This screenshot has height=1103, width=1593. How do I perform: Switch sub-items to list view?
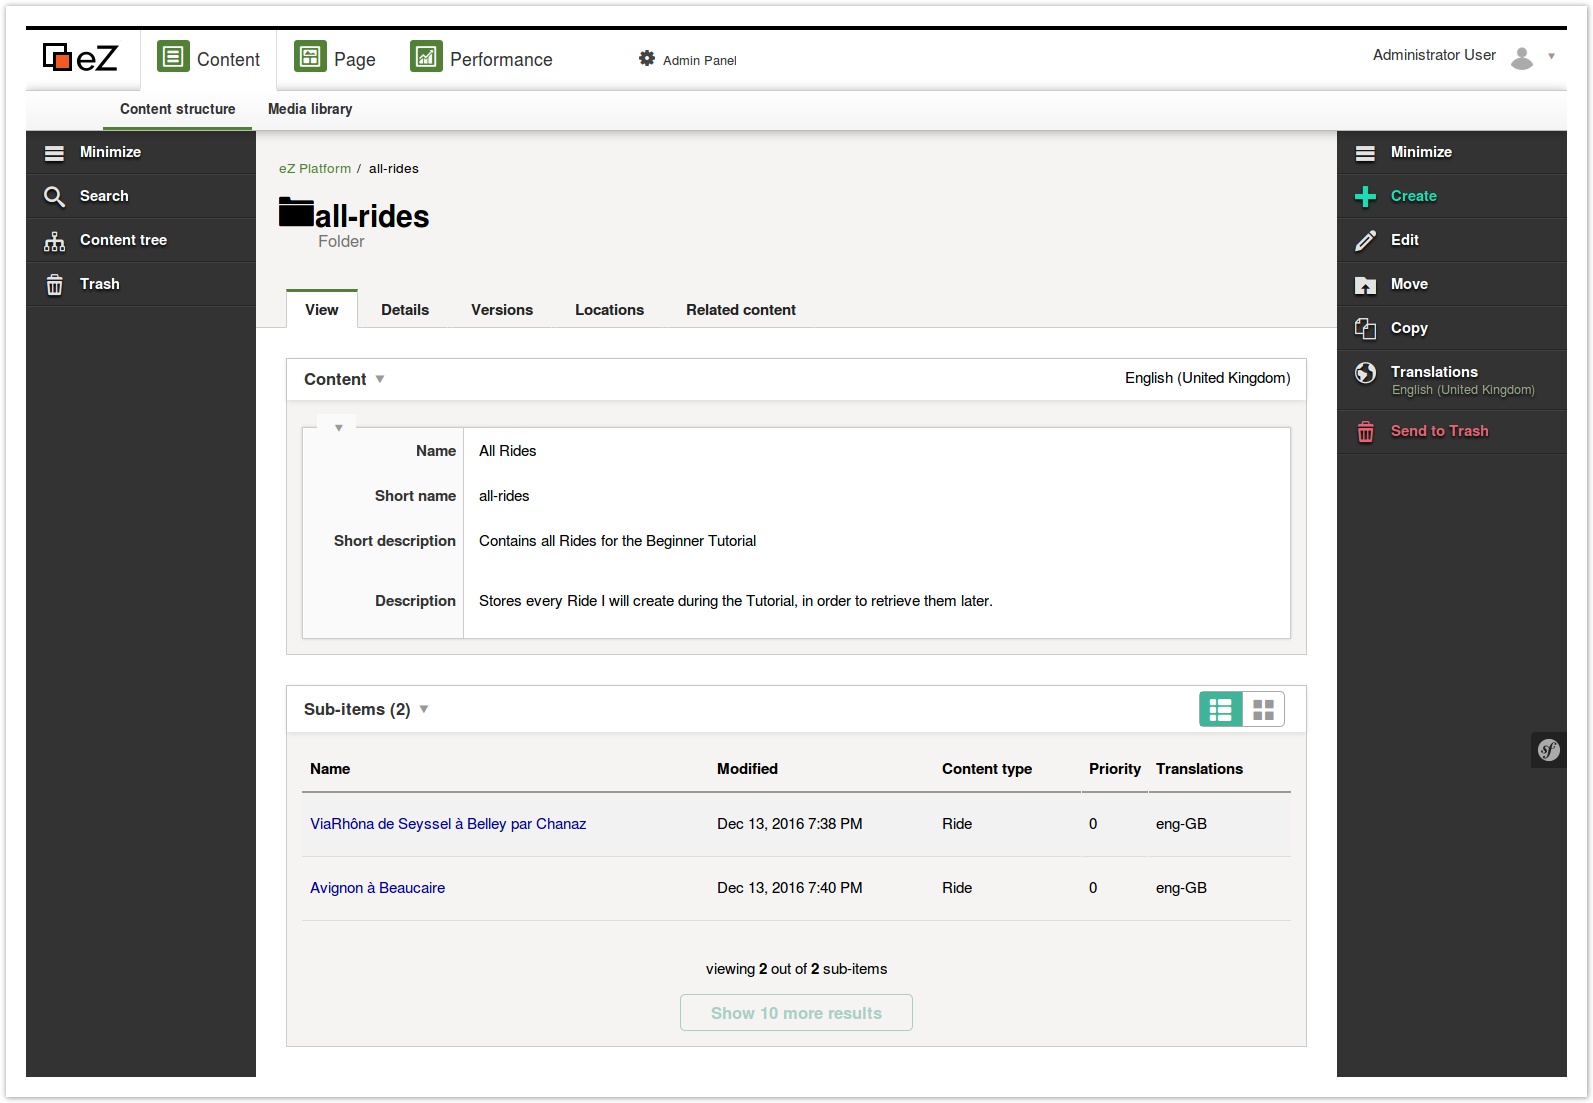[x=1220, y=710]
